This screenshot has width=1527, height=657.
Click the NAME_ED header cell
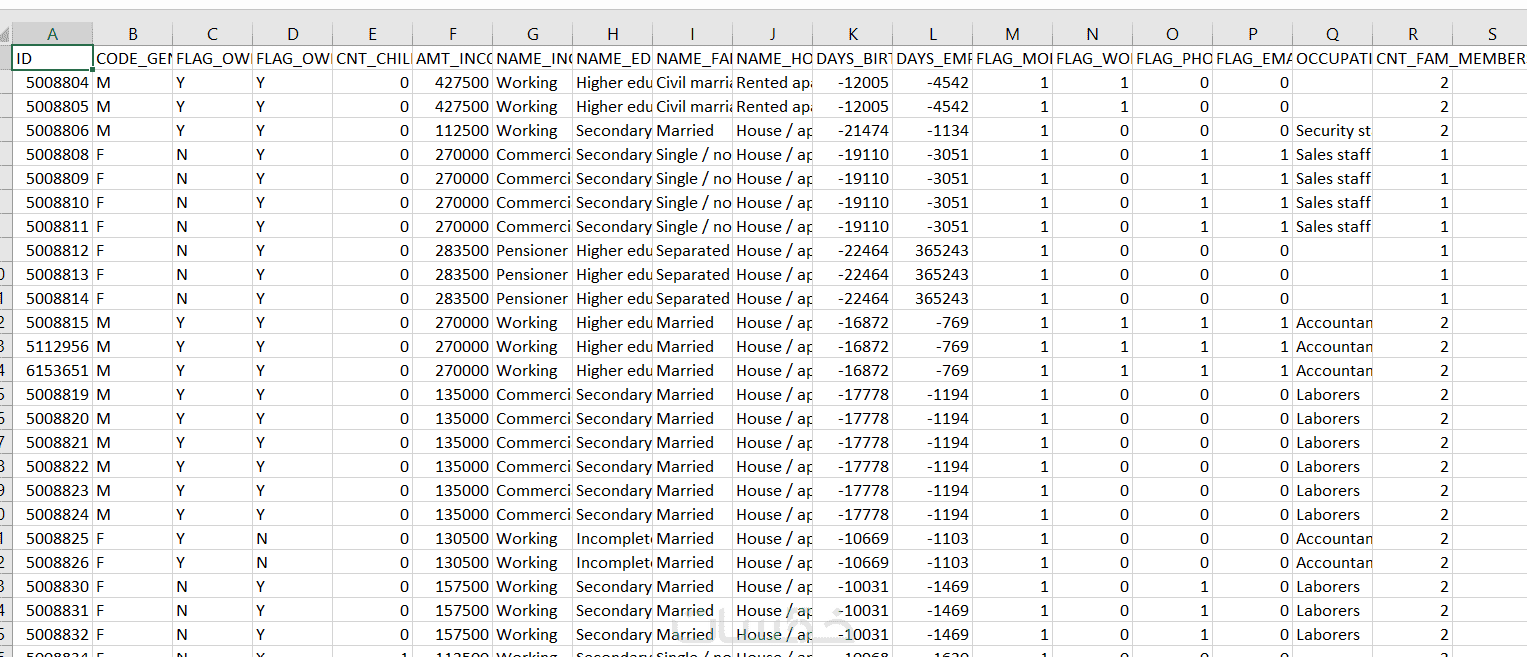pos(613,58)
